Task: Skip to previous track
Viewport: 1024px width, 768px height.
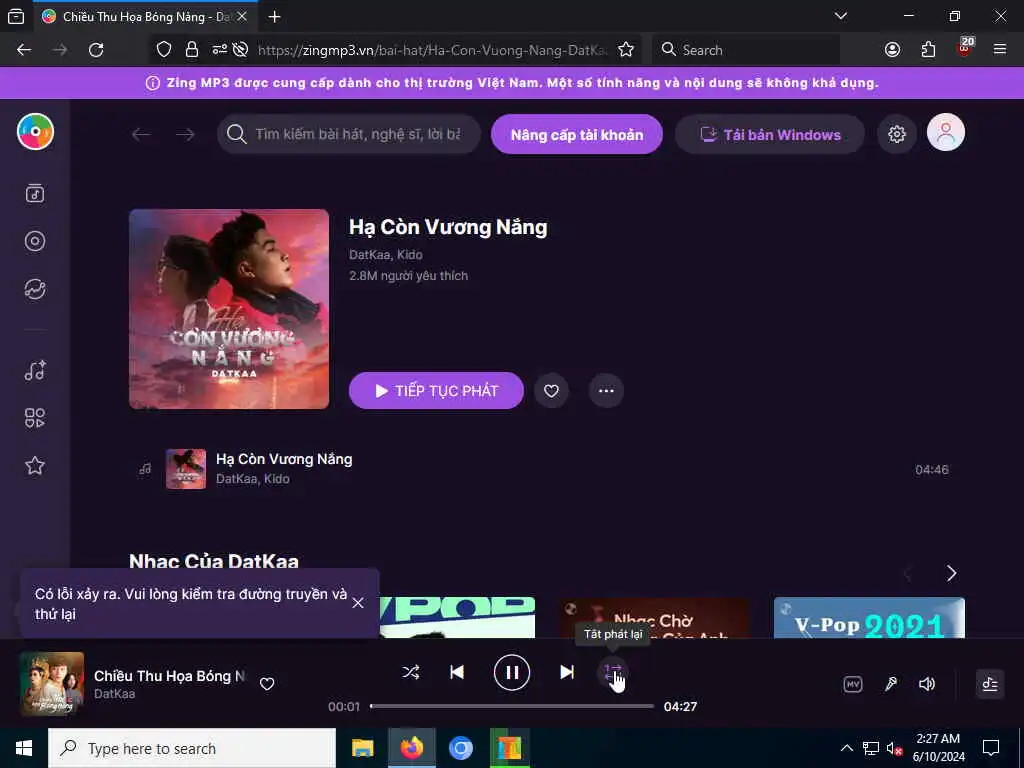Action: tap(457, 672)
